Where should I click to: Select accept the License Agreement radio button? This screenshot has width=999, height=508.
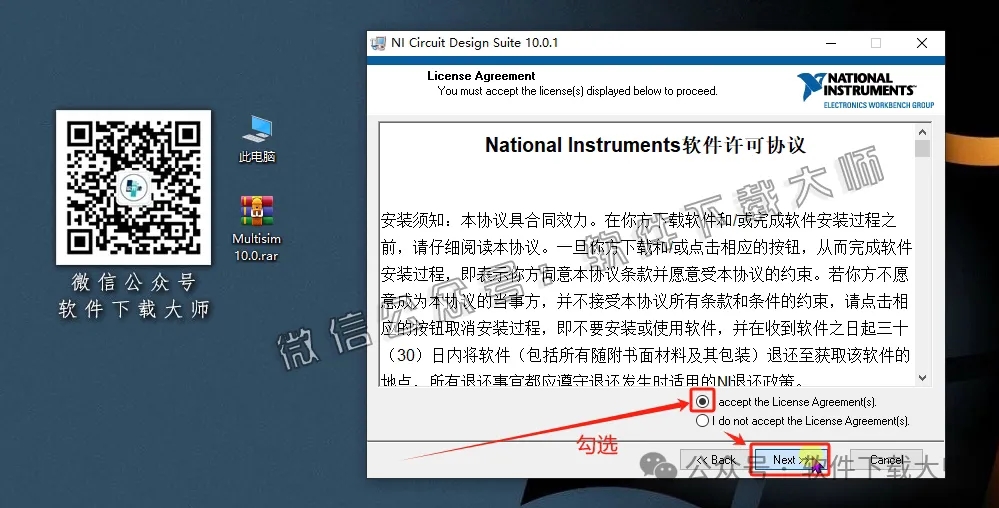(x=702, y=402)
